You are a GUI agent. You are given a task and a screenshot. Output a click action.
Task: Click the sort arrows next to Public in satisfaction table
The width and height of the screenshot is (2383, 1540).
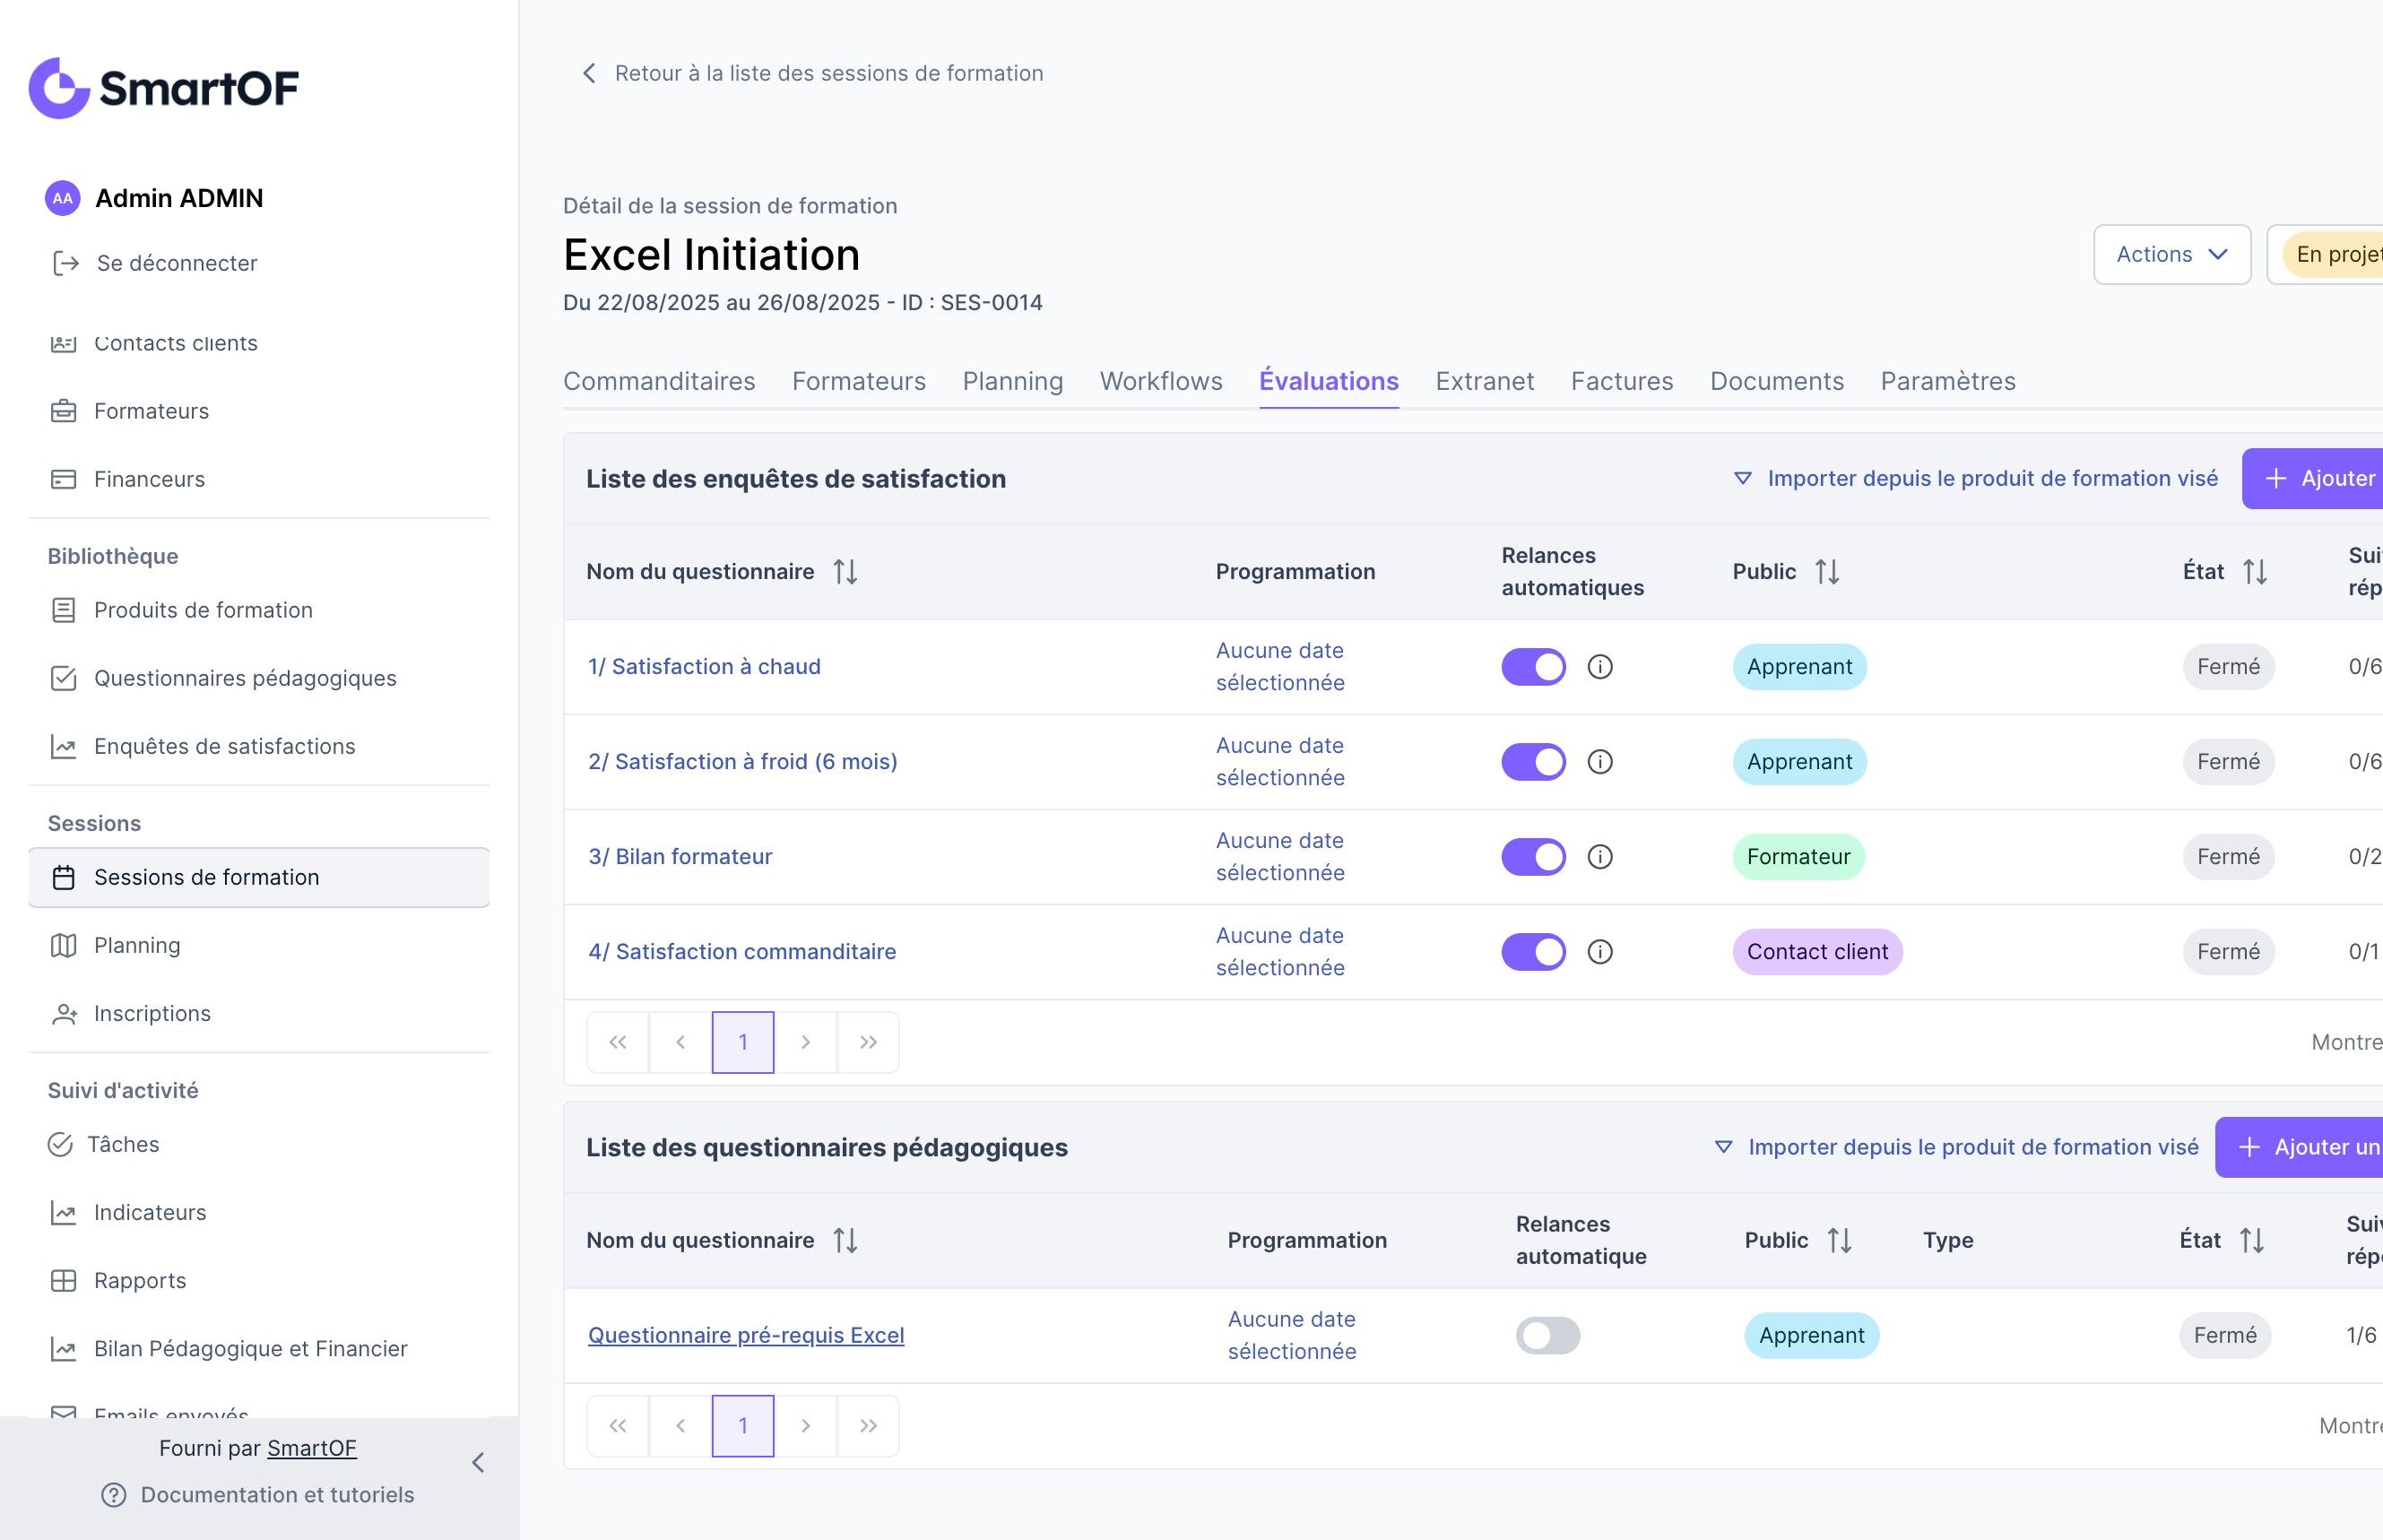point(1827,572)
